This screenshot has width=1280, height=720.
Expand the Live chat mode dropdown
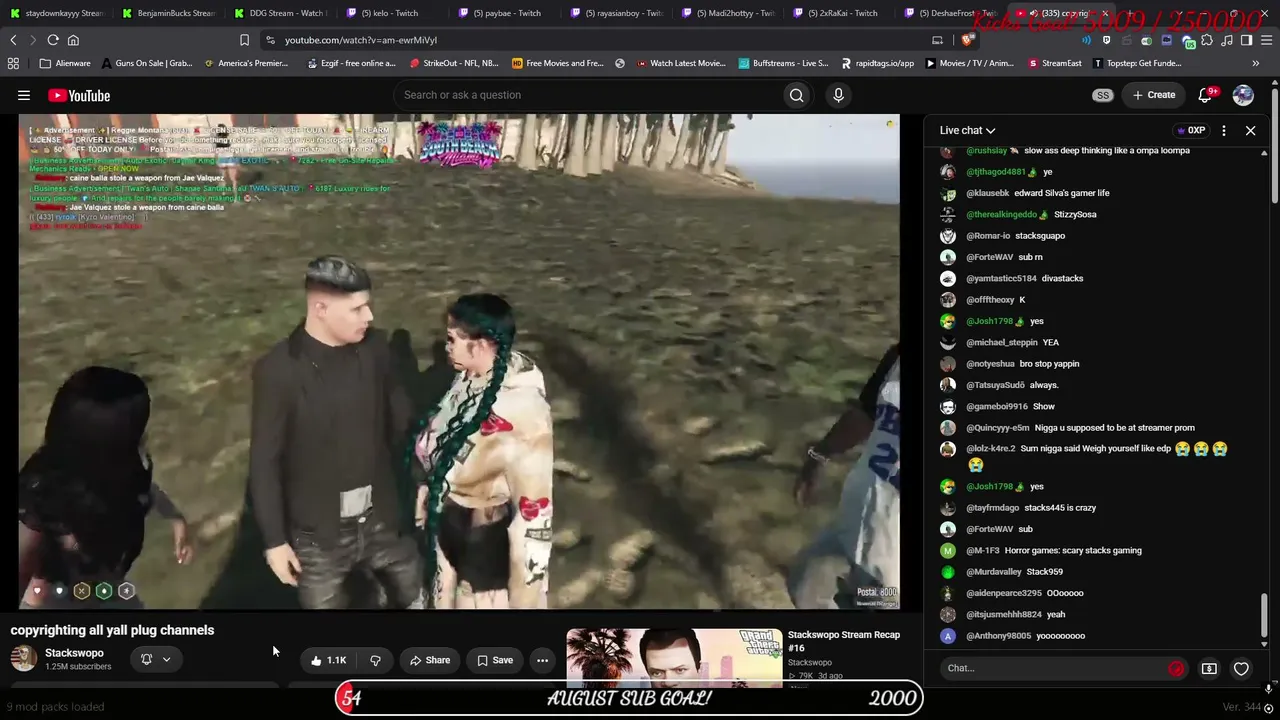click(967, 130)
